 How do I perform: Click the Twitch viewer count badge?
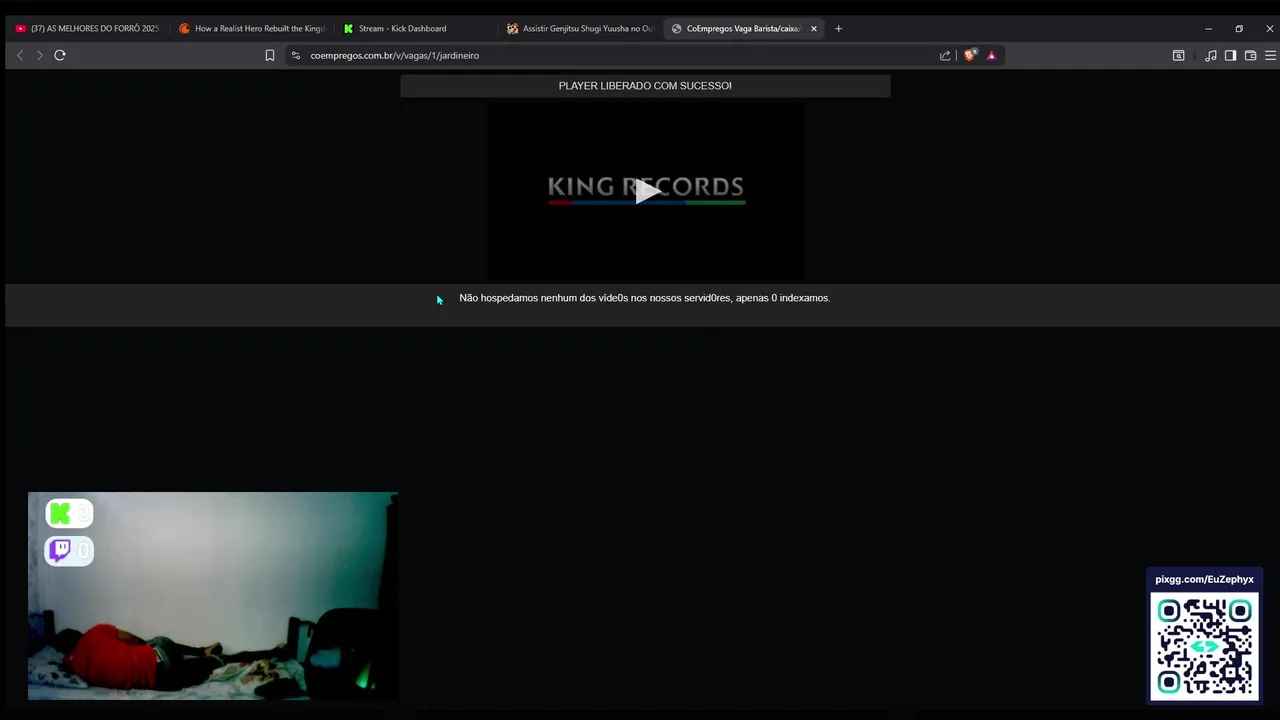coord(69,550)
